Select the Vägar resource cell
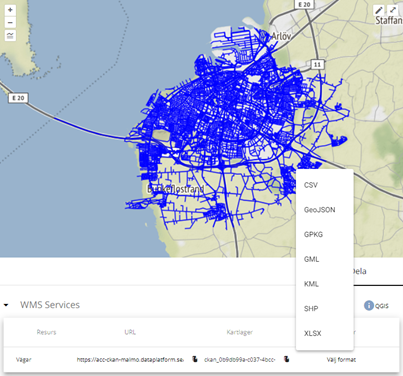Viewport: 403px width, 376px height. [24, 360]
